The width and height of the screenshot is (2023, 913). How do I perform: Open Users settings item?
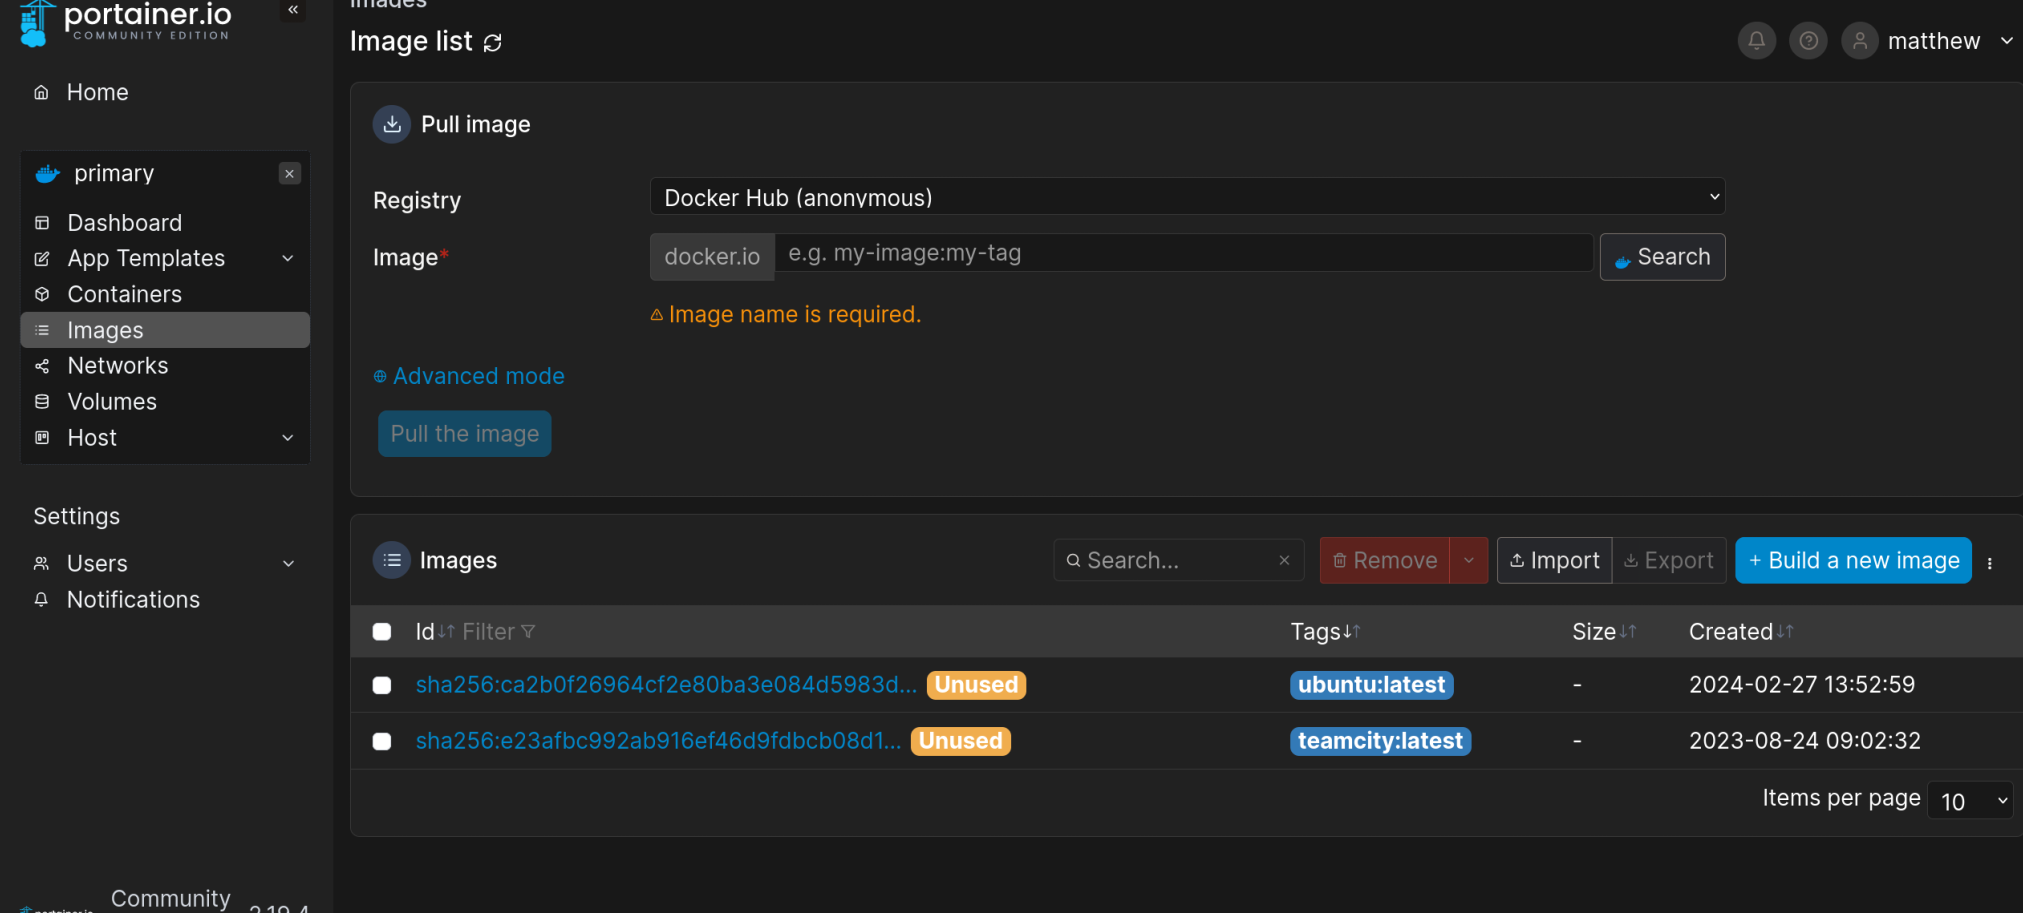tap(97, 564)
